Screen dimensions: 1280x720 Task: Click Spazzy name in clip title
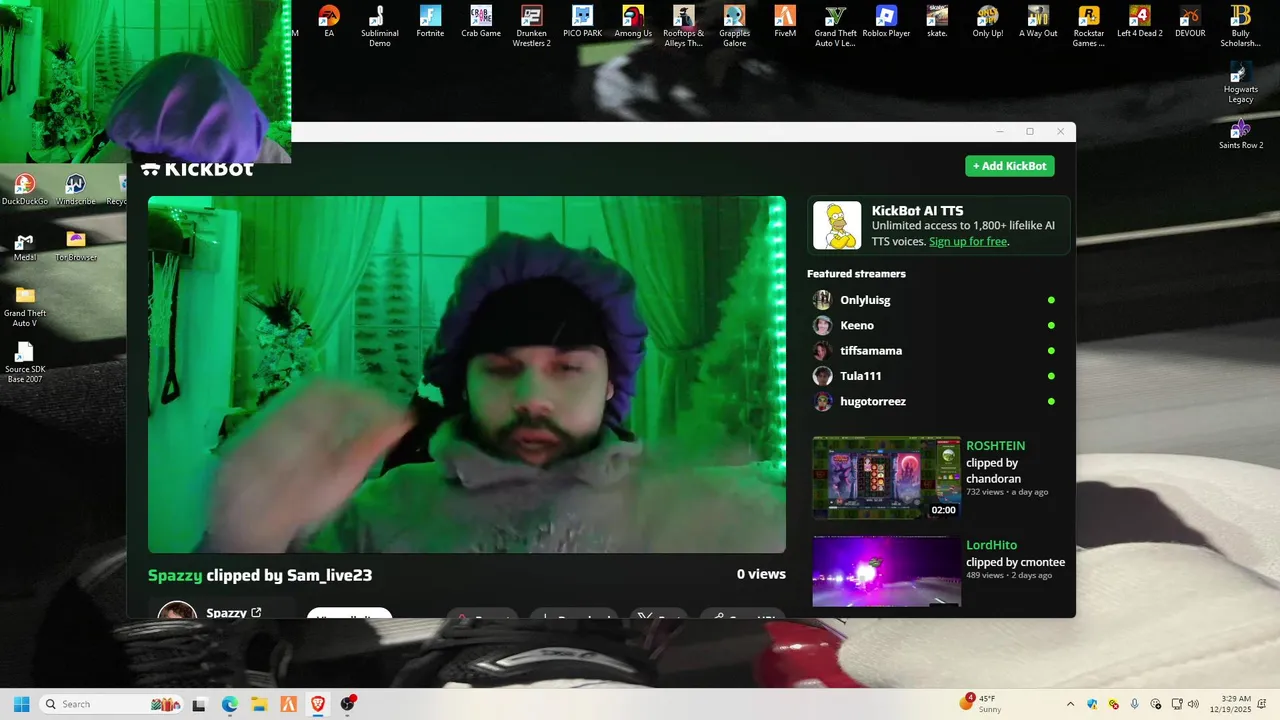(175, 575)
